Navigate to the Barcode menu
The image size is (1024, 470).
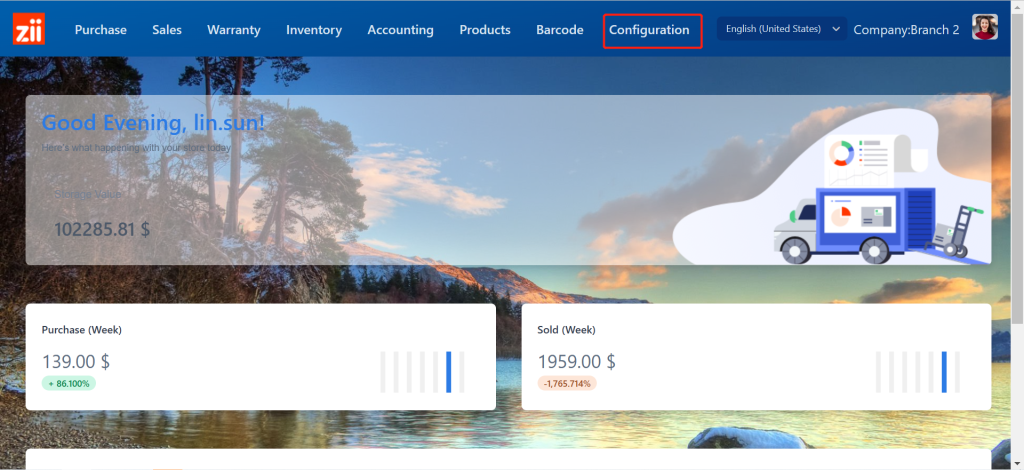(x=560, y=30)
